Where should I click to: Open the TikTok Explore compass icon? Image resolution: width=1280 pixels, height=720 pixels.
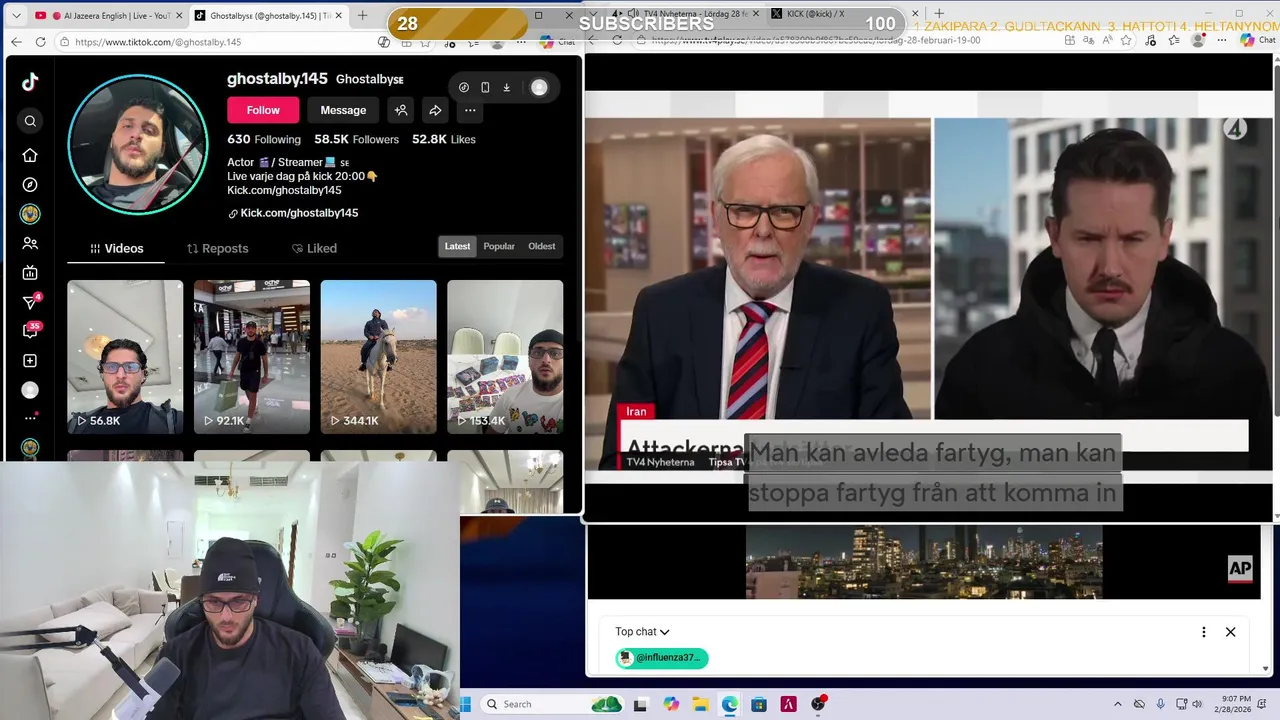(x=30, y=185)
